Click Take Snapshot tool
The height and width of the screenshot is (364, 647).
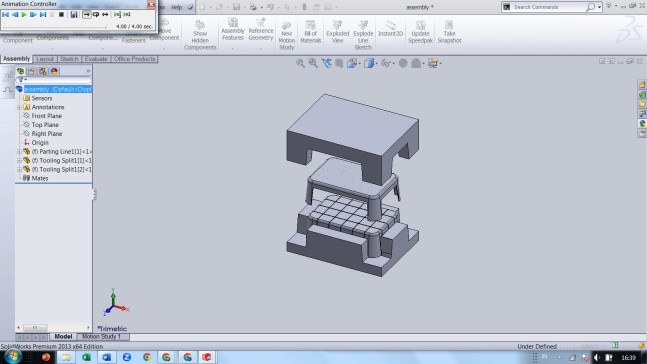click(x=449, y=32)
